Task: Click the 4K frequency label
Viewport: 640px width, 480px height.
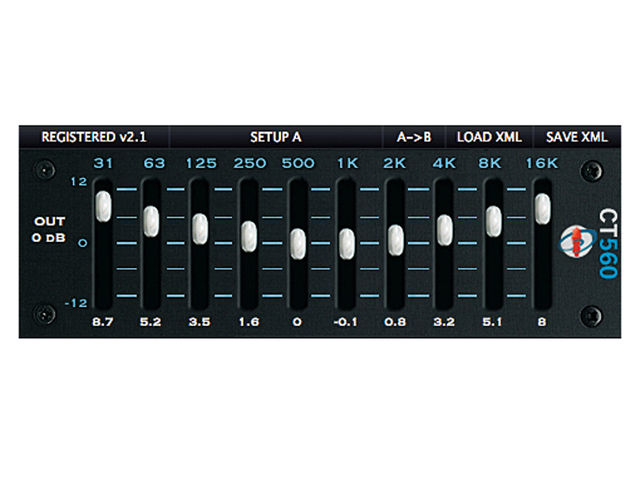Action: pyautogui.click(x=444, y=163)
